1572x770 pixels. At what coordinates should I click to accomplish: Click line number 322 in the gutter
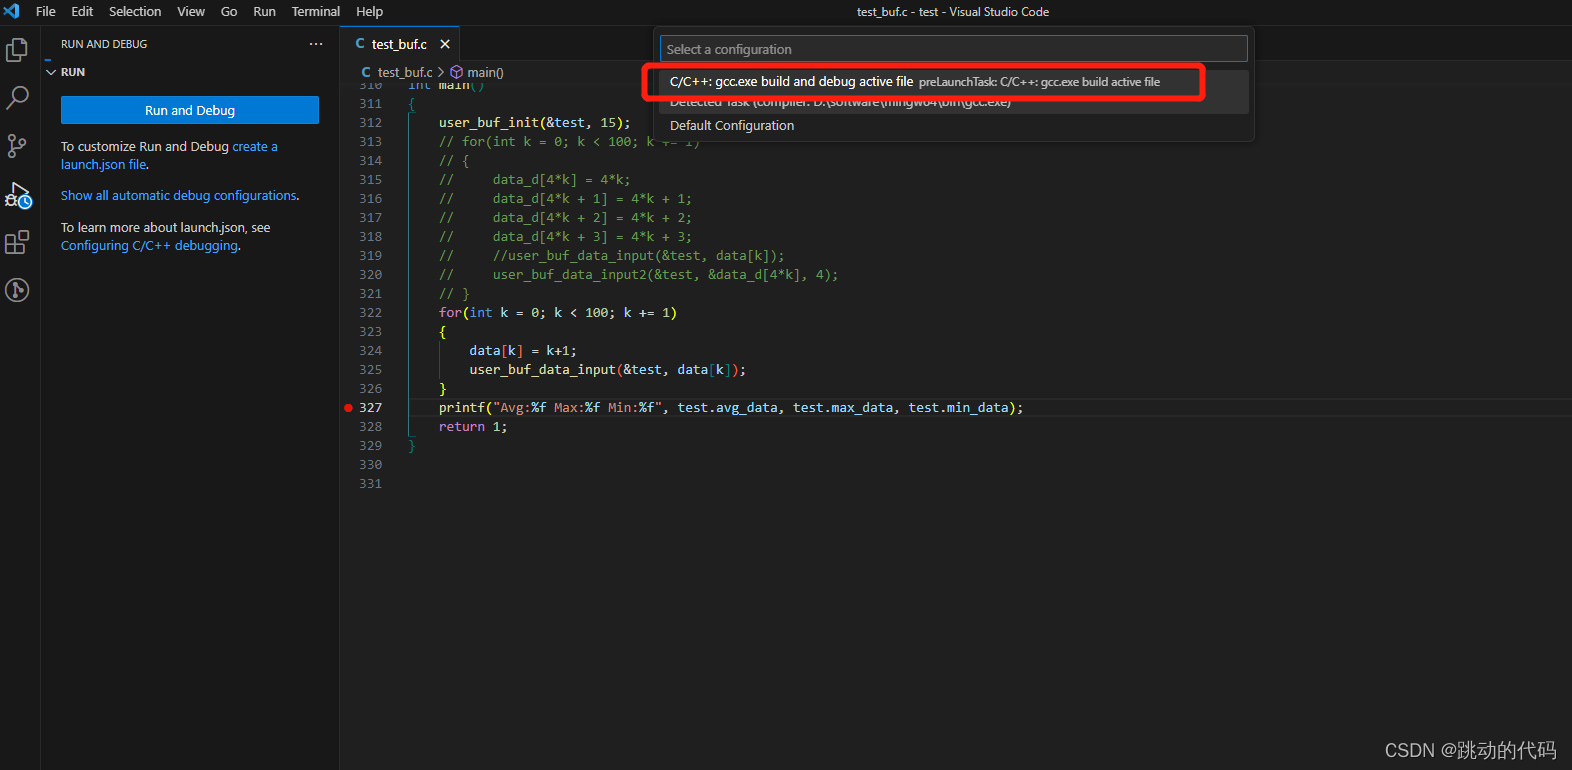370,312
